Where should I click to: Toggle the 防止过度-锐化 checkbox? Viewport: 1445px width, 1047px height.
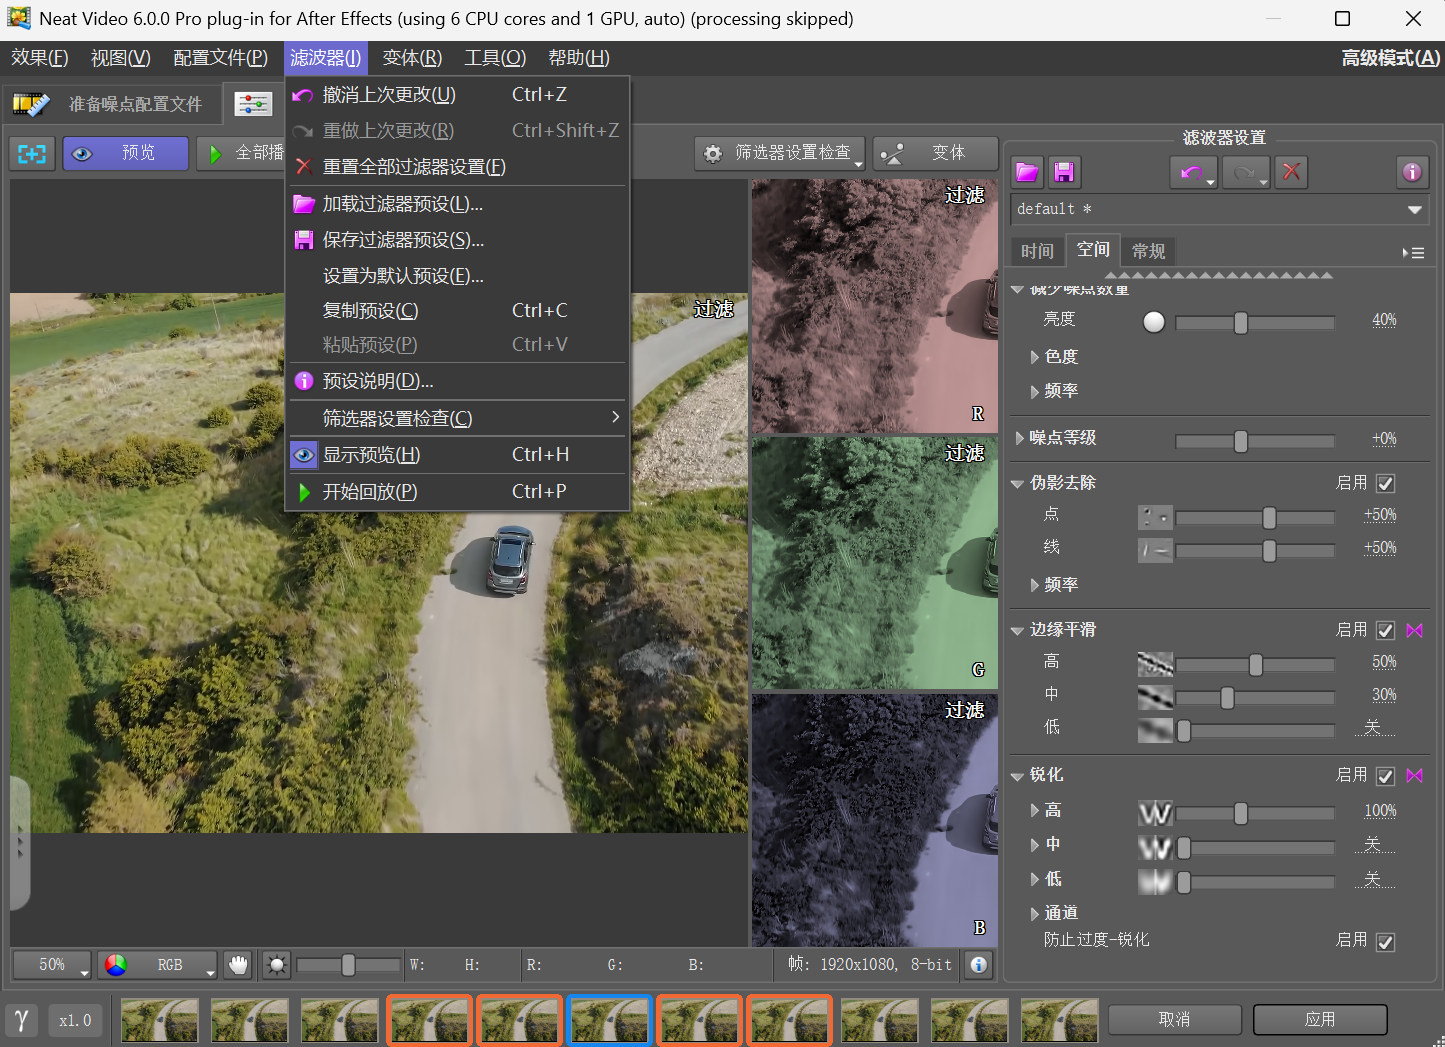pos(1385,942)
